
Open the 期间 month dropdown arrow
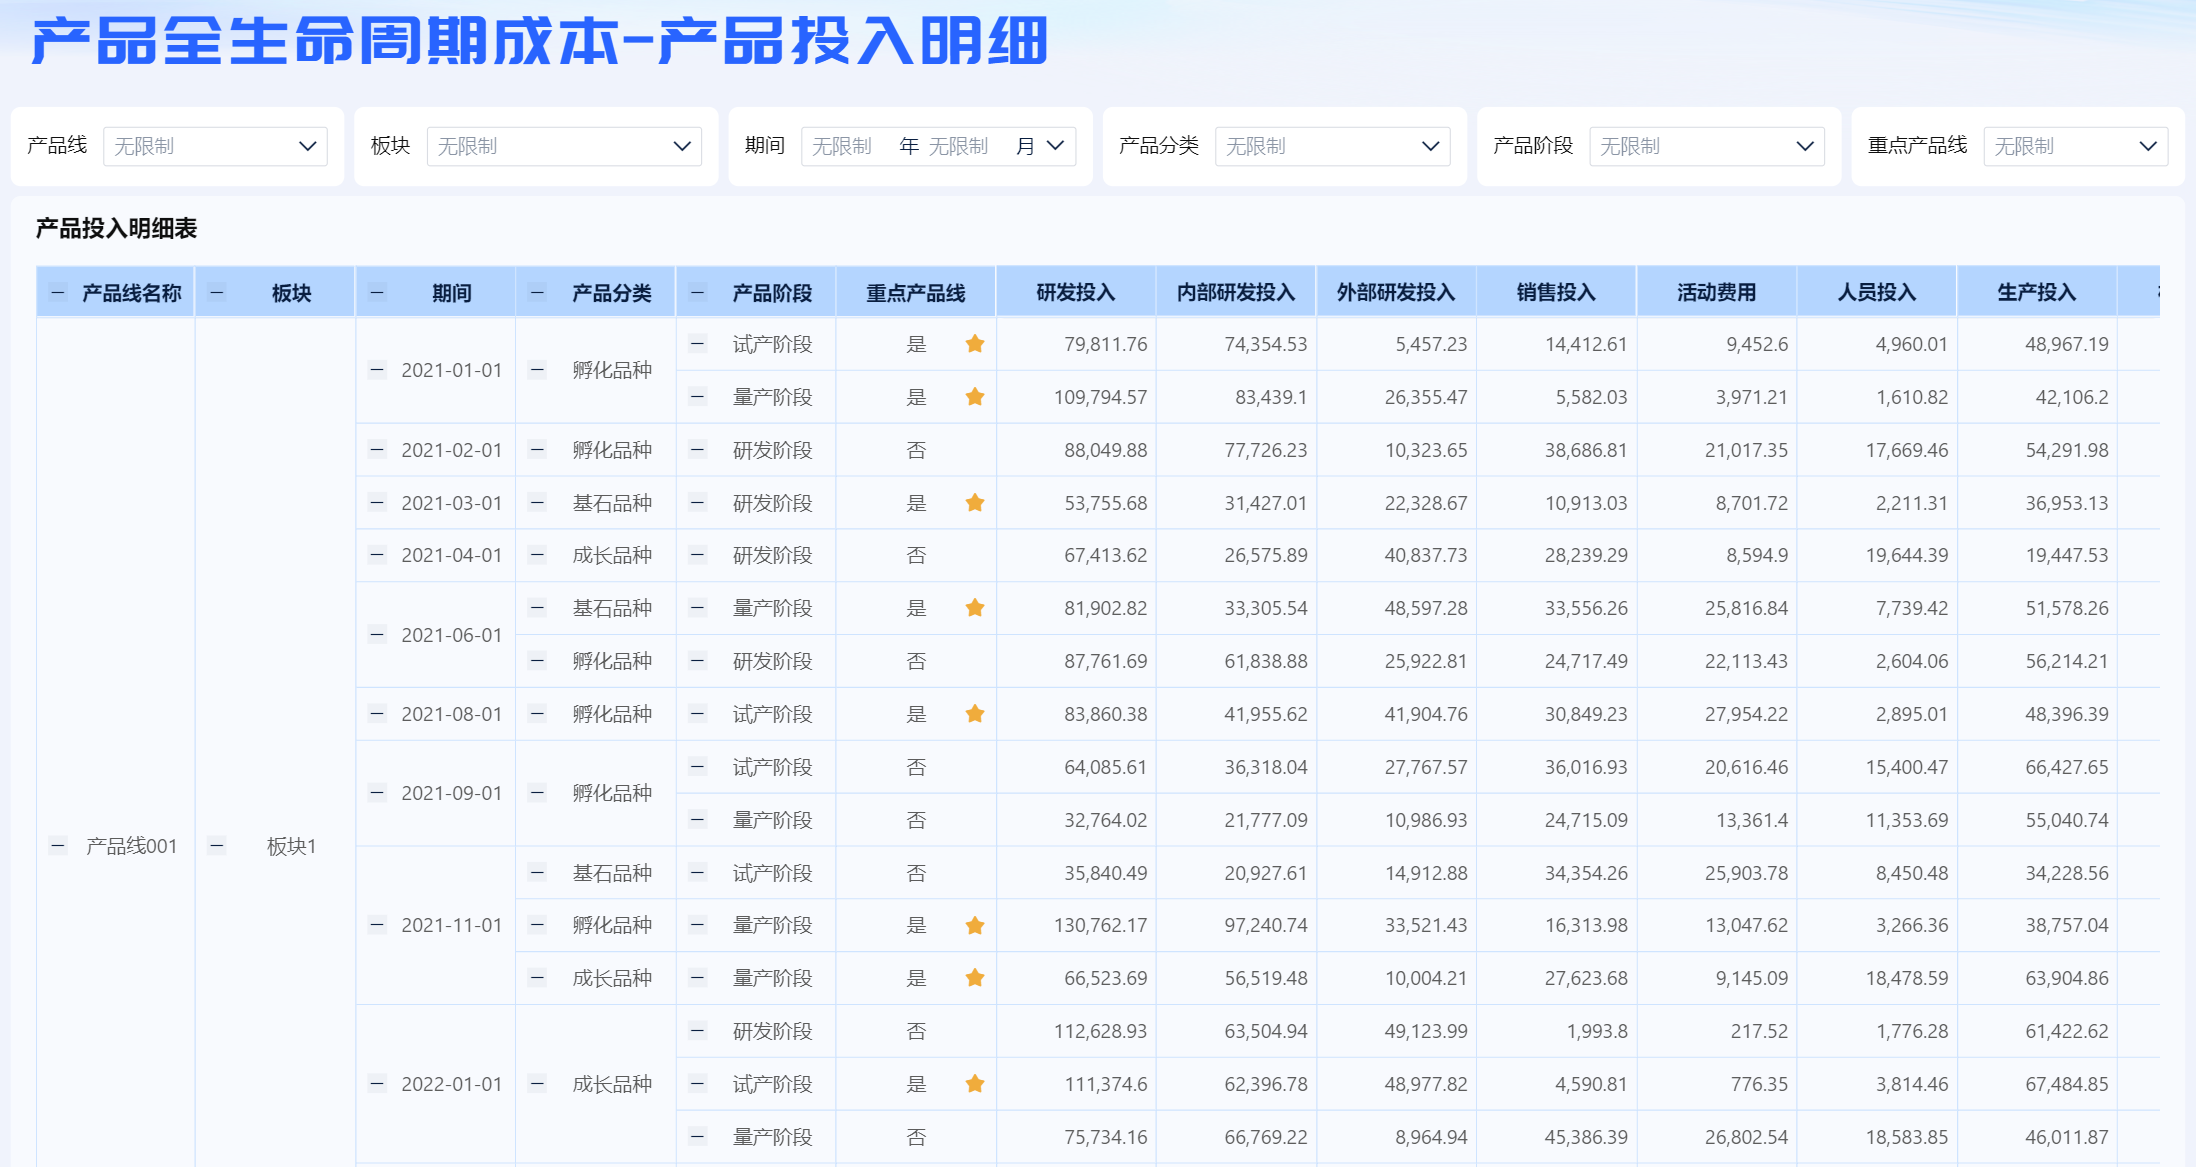coord(1055,146)
